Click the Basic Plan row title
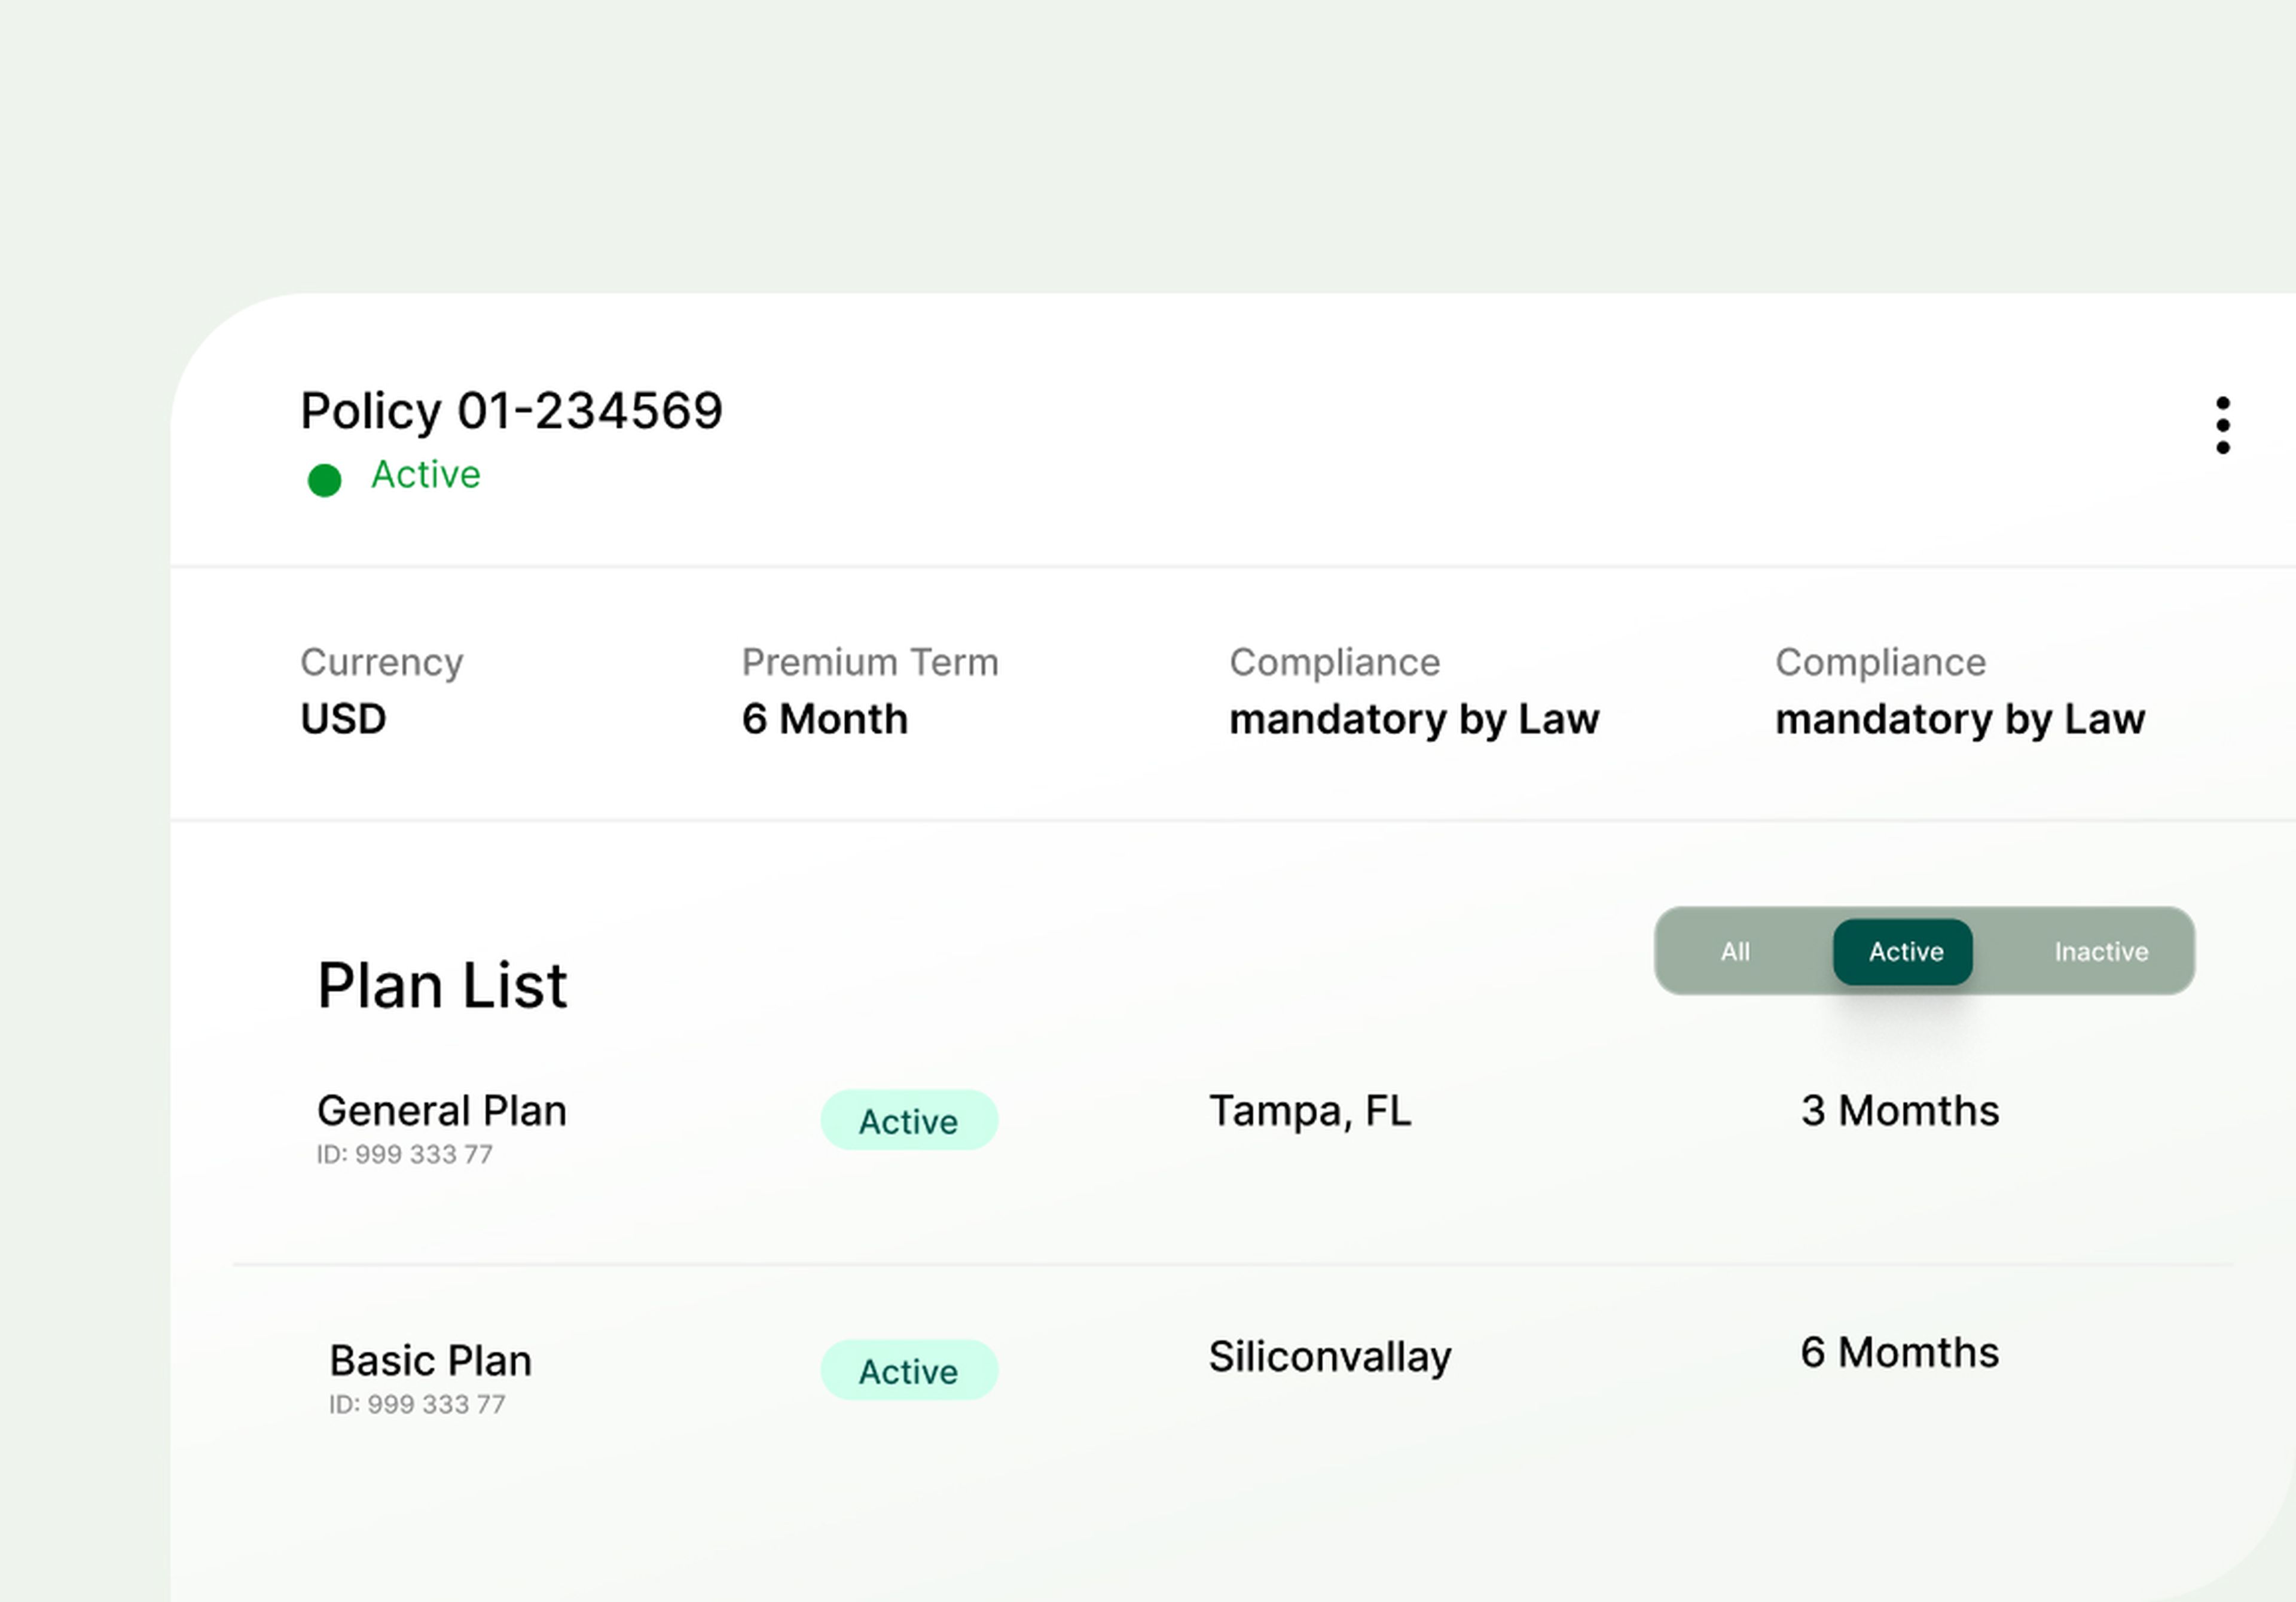The image size is (2296, 1602). tap(430, 1360)
